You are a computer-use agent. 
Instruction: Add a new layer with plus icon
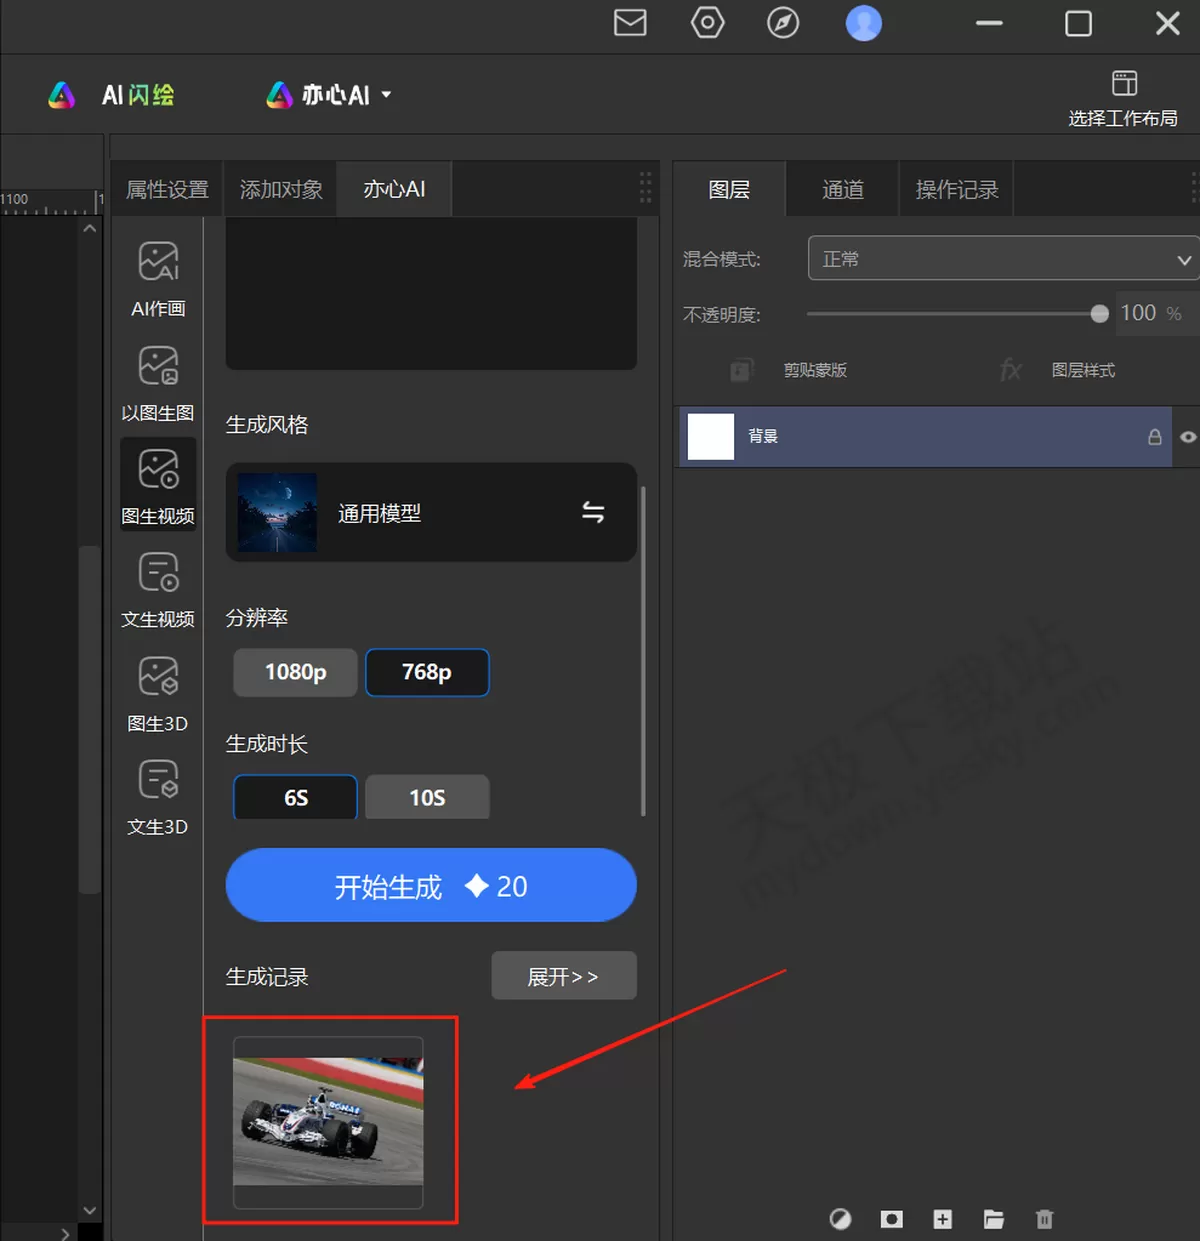tap(942, 1219)
